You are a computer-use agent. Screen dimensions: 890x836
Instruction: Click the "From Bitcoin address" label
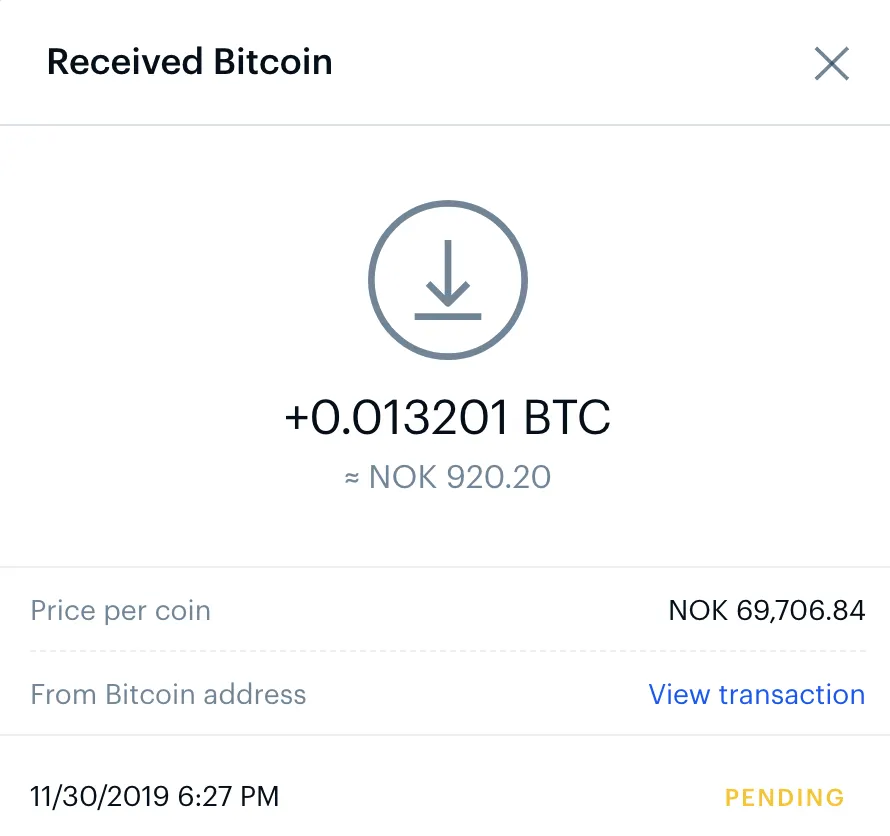coord(168,694)
